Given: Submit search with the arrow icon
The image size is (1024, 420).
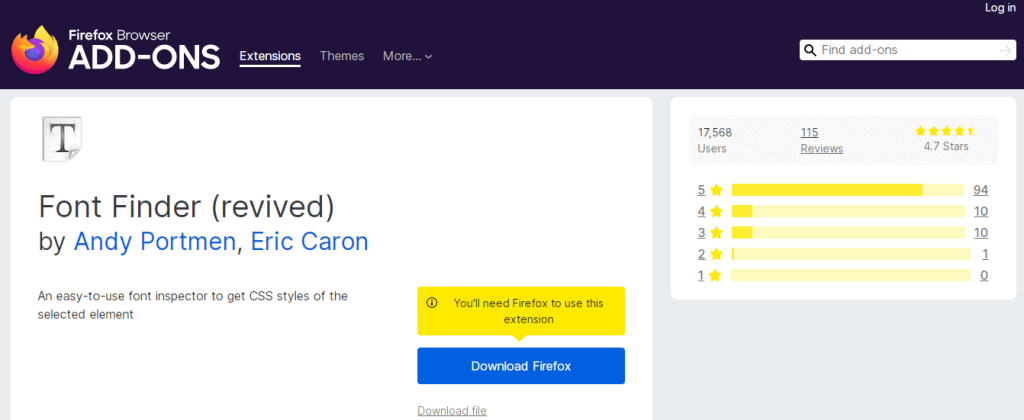Looking at the screenshot, I should pyautogui.click(x=1005, y=50).
